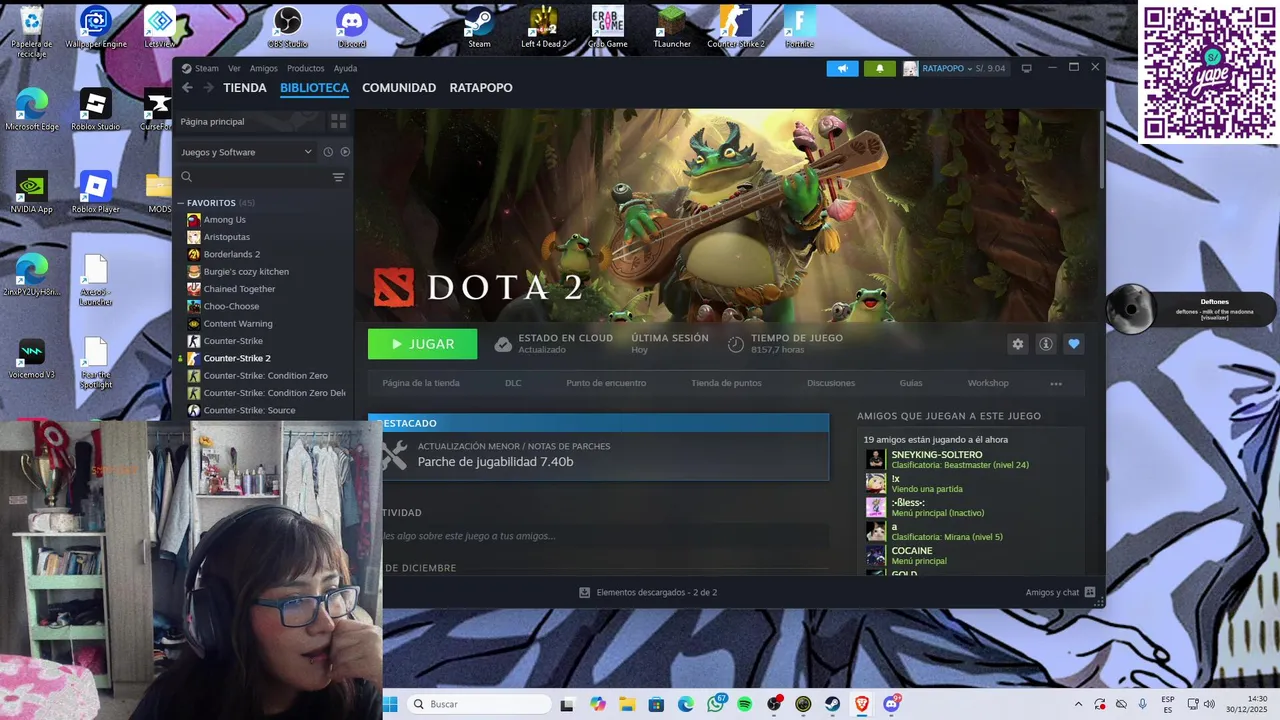Switch Steam to Big Picture mode
Screen dimensions: 1280x720
pyautogui.click(x=1026, y=68)
